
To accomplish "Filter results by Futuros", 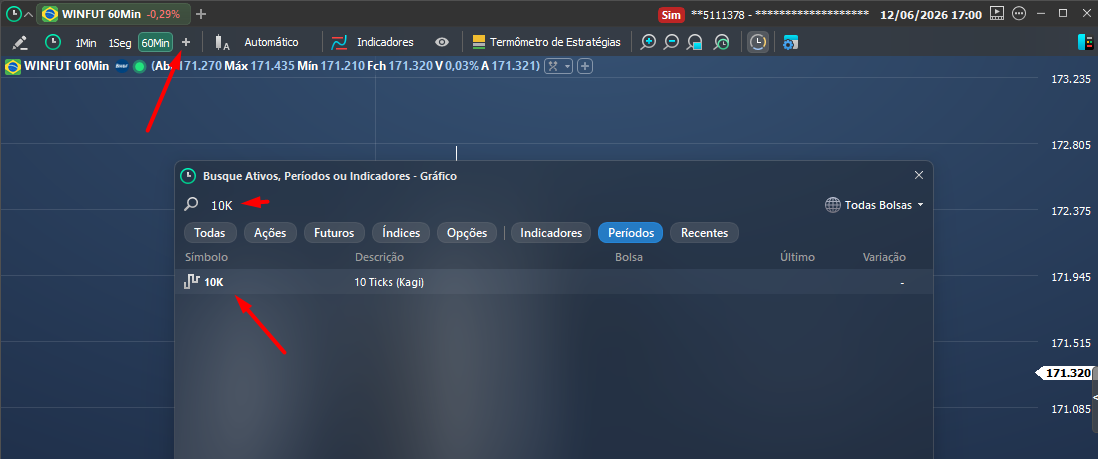I will point(334,233).
